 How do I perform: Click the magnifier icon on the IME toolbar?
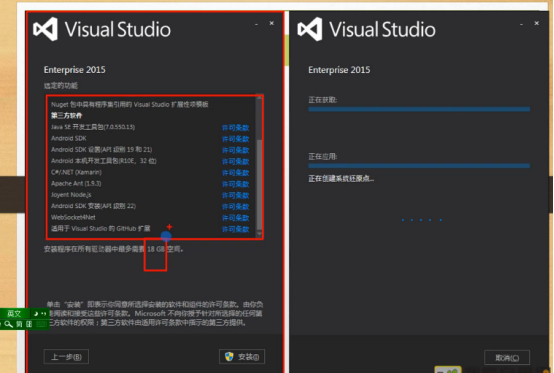8,324
